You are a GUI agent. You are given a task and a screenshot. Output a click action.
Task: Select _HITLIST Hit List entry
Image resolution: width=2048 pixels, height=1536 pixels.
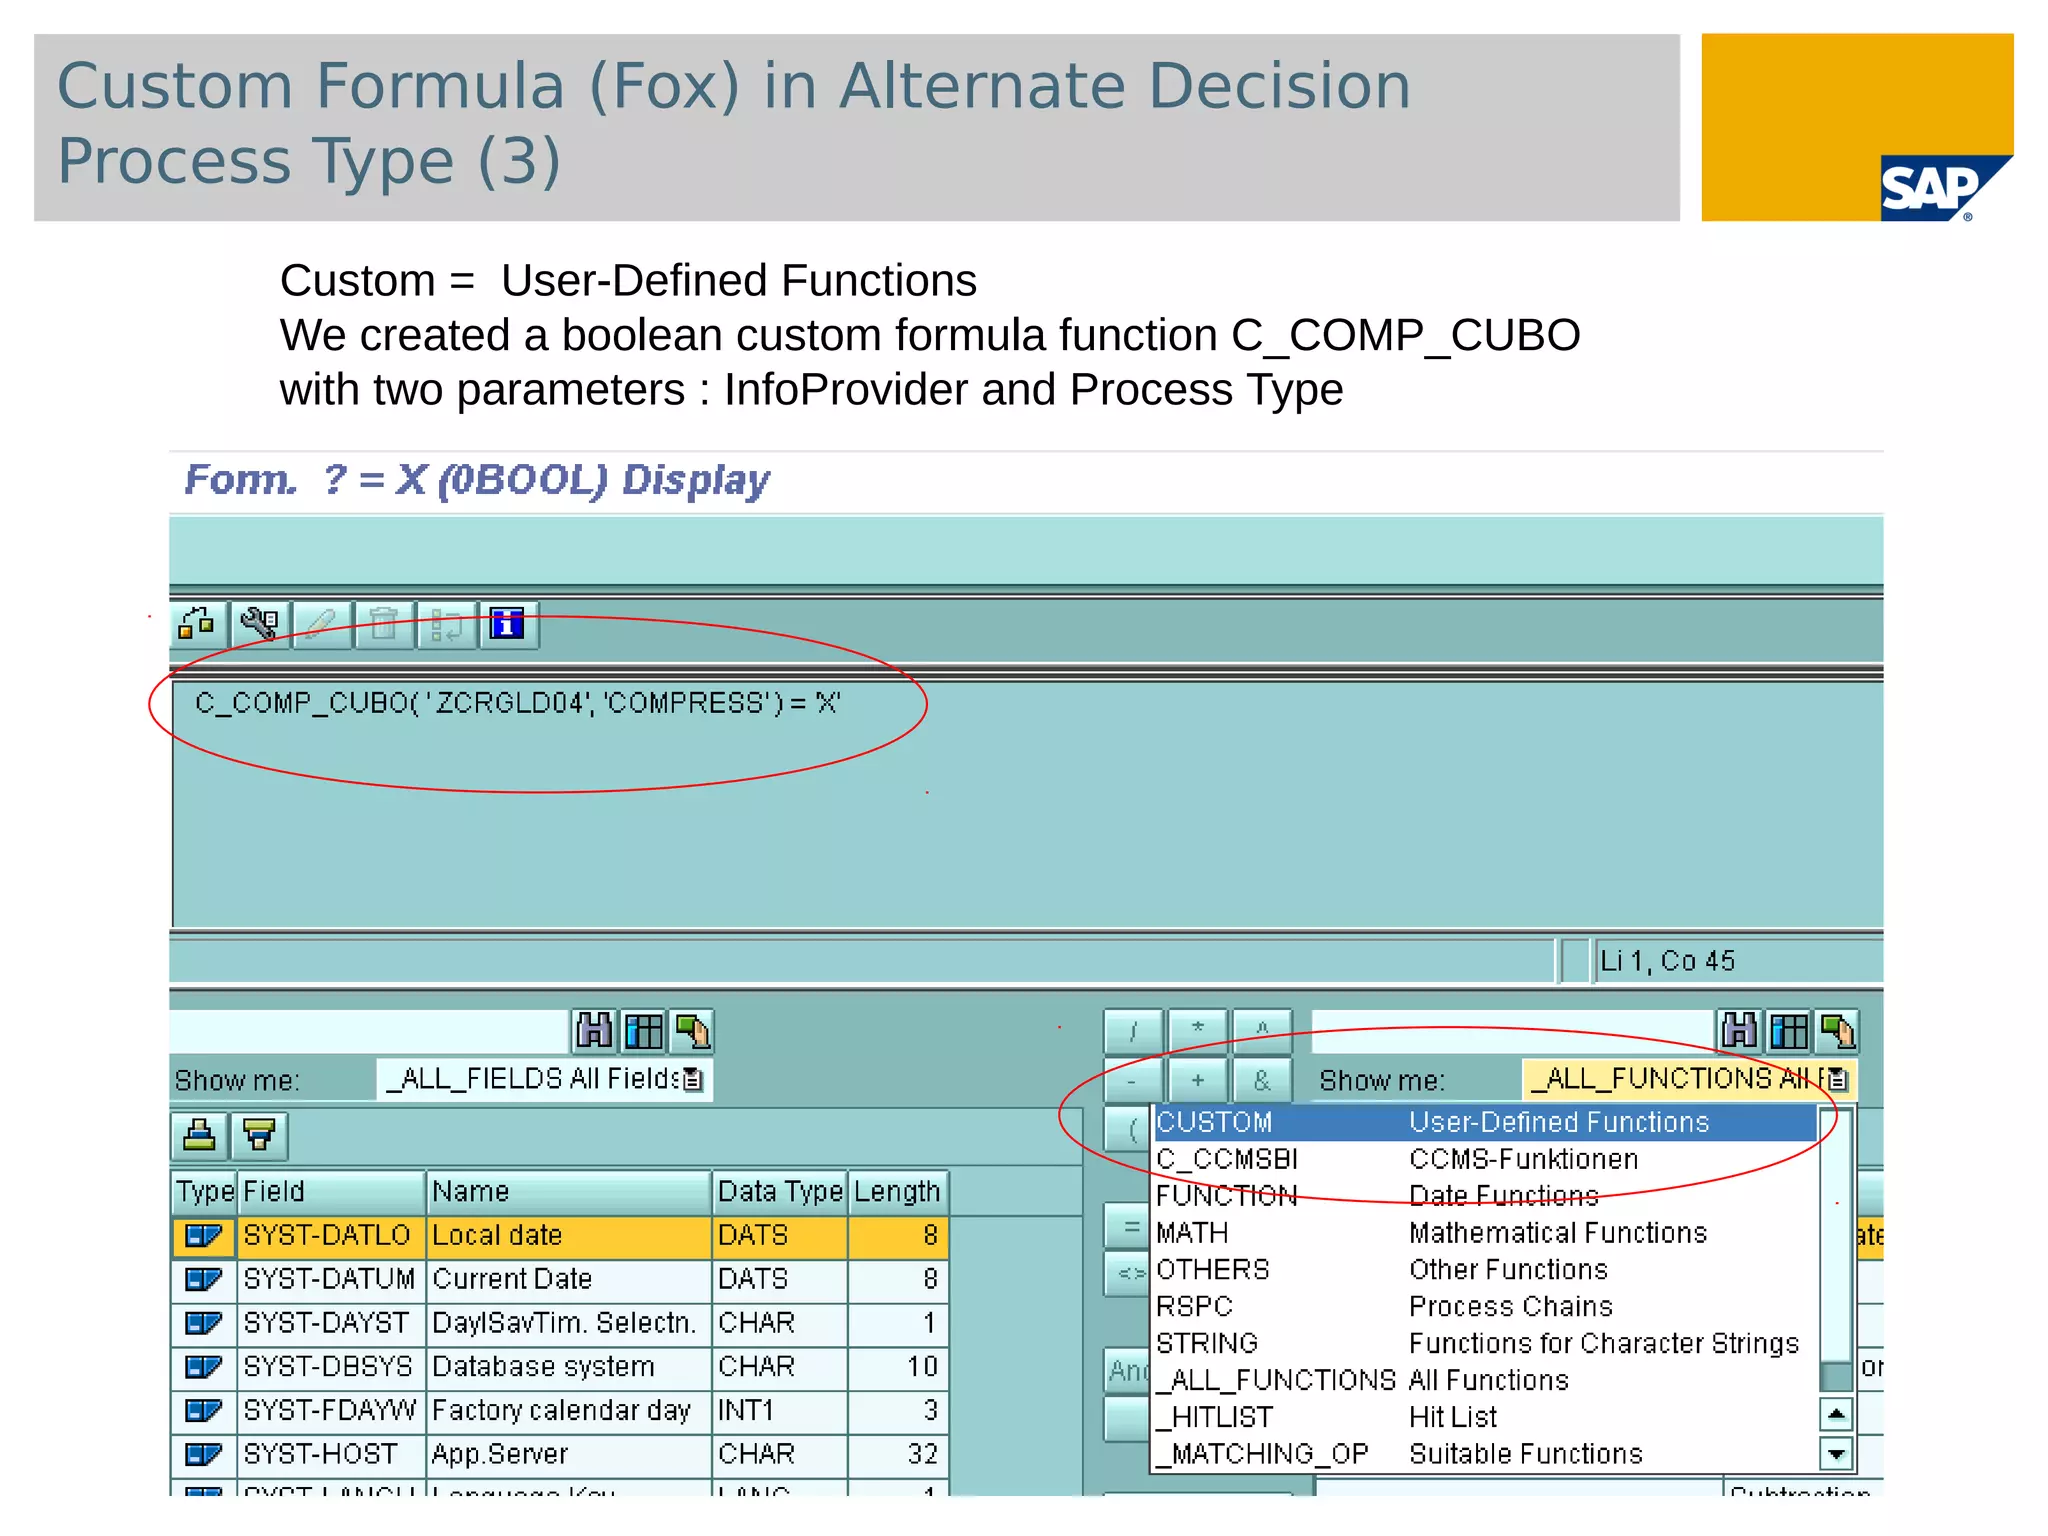tap(1485, 1418)
